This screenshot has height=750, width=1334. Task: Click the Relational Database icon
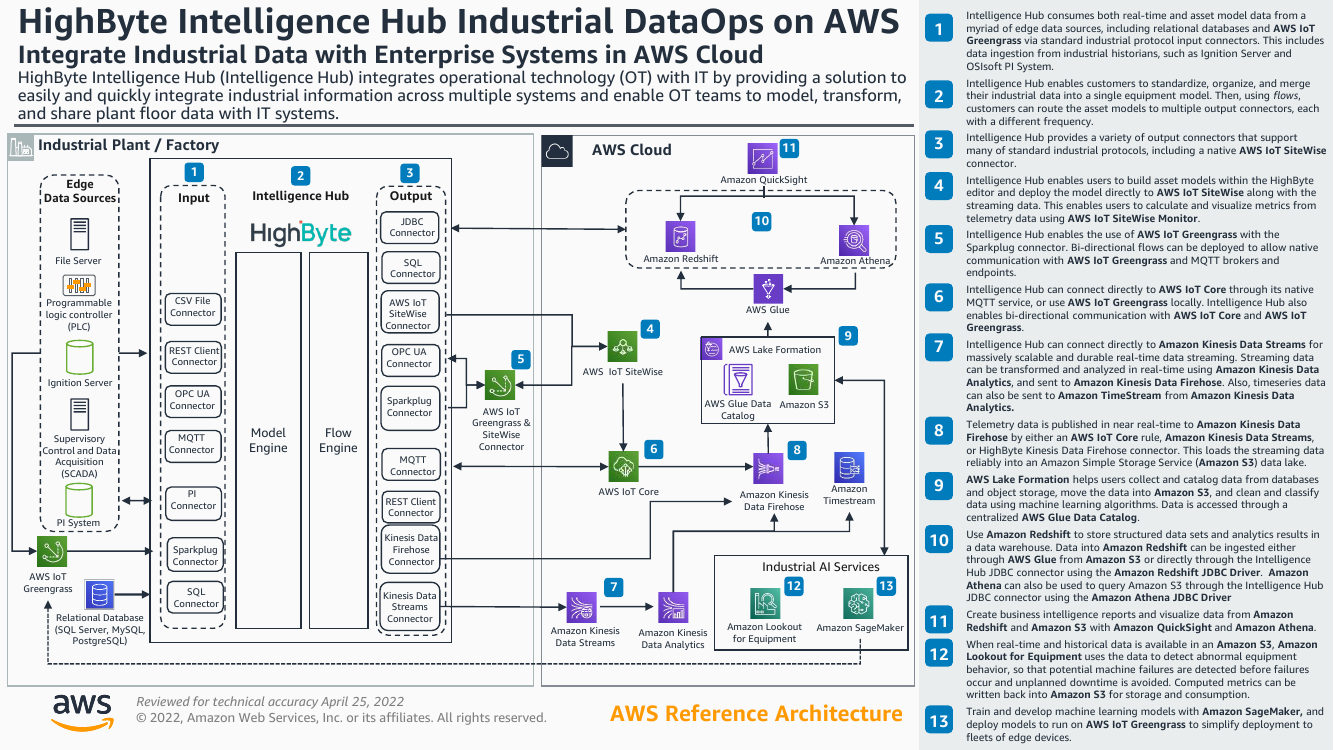click(99, 596)
